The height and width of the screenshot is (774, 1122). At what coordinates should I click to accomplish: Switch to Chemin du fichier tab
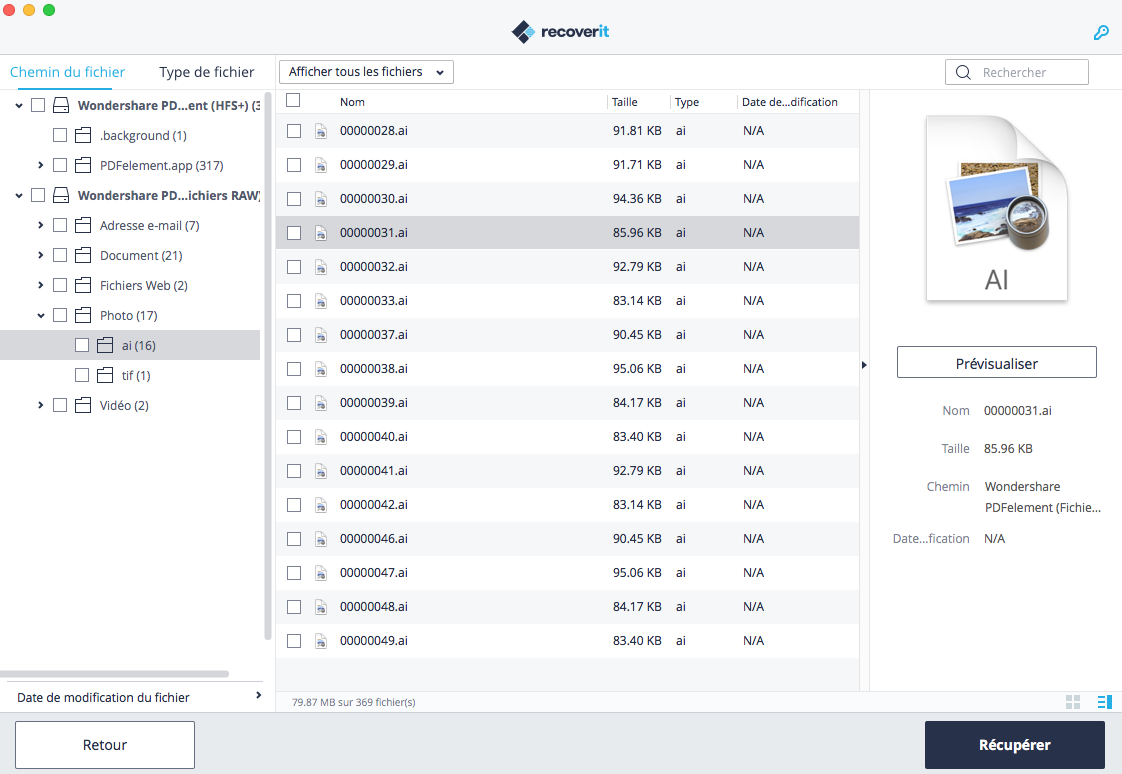tap(67, 72)
